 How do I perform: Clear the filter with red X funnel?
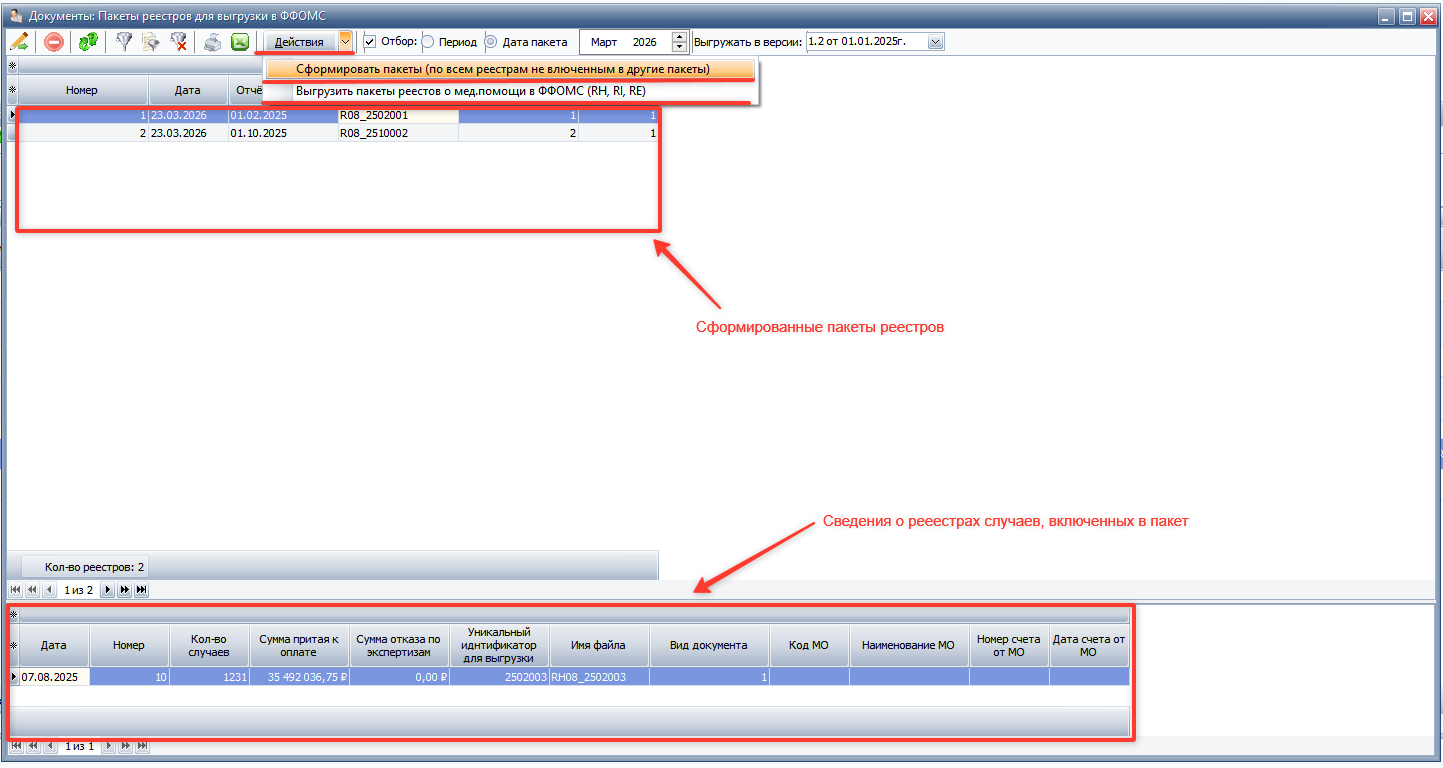179,42
